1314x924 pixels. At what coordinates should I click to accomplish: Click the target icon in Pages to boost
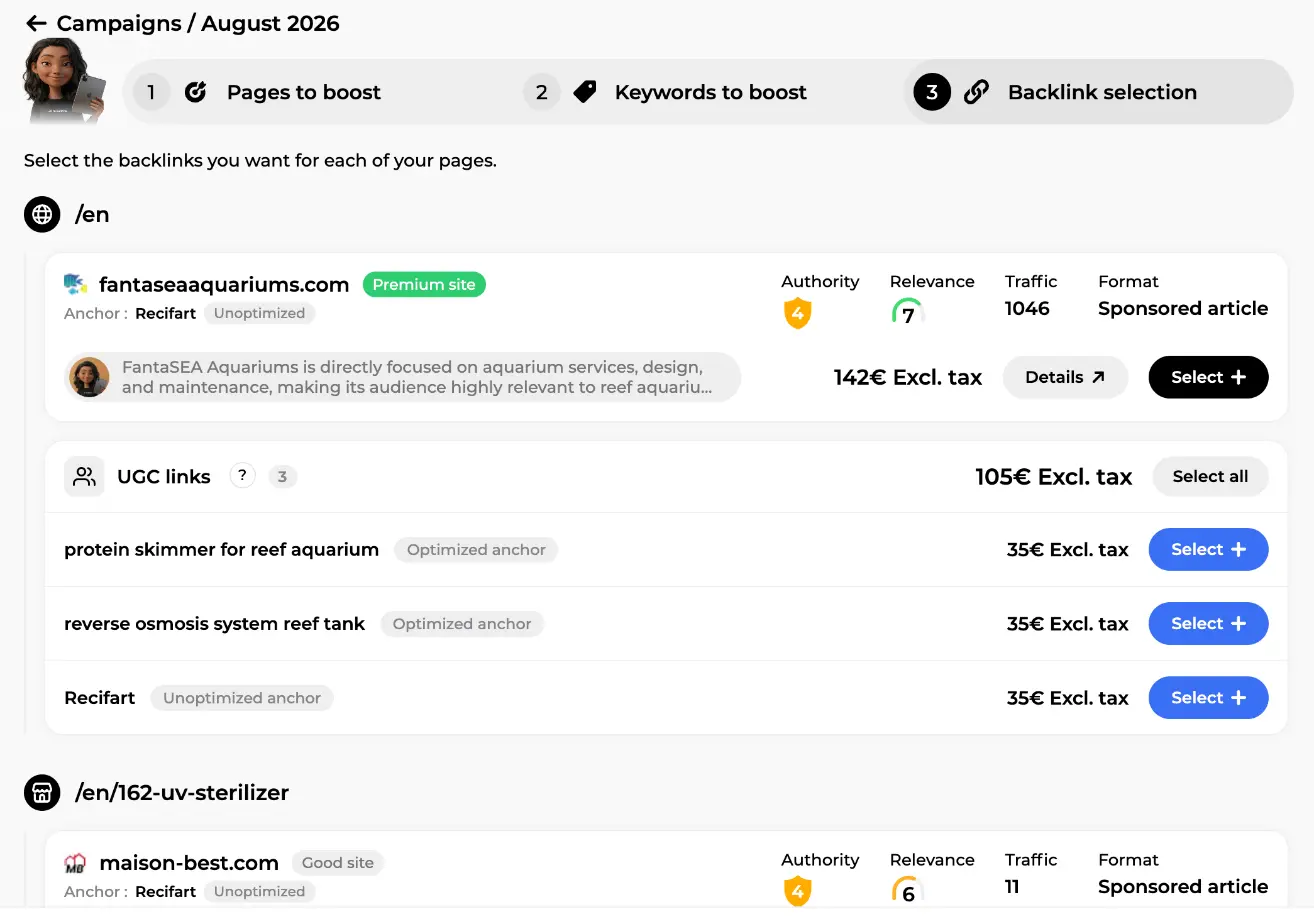pyautogui.click(x=196, y=92)
